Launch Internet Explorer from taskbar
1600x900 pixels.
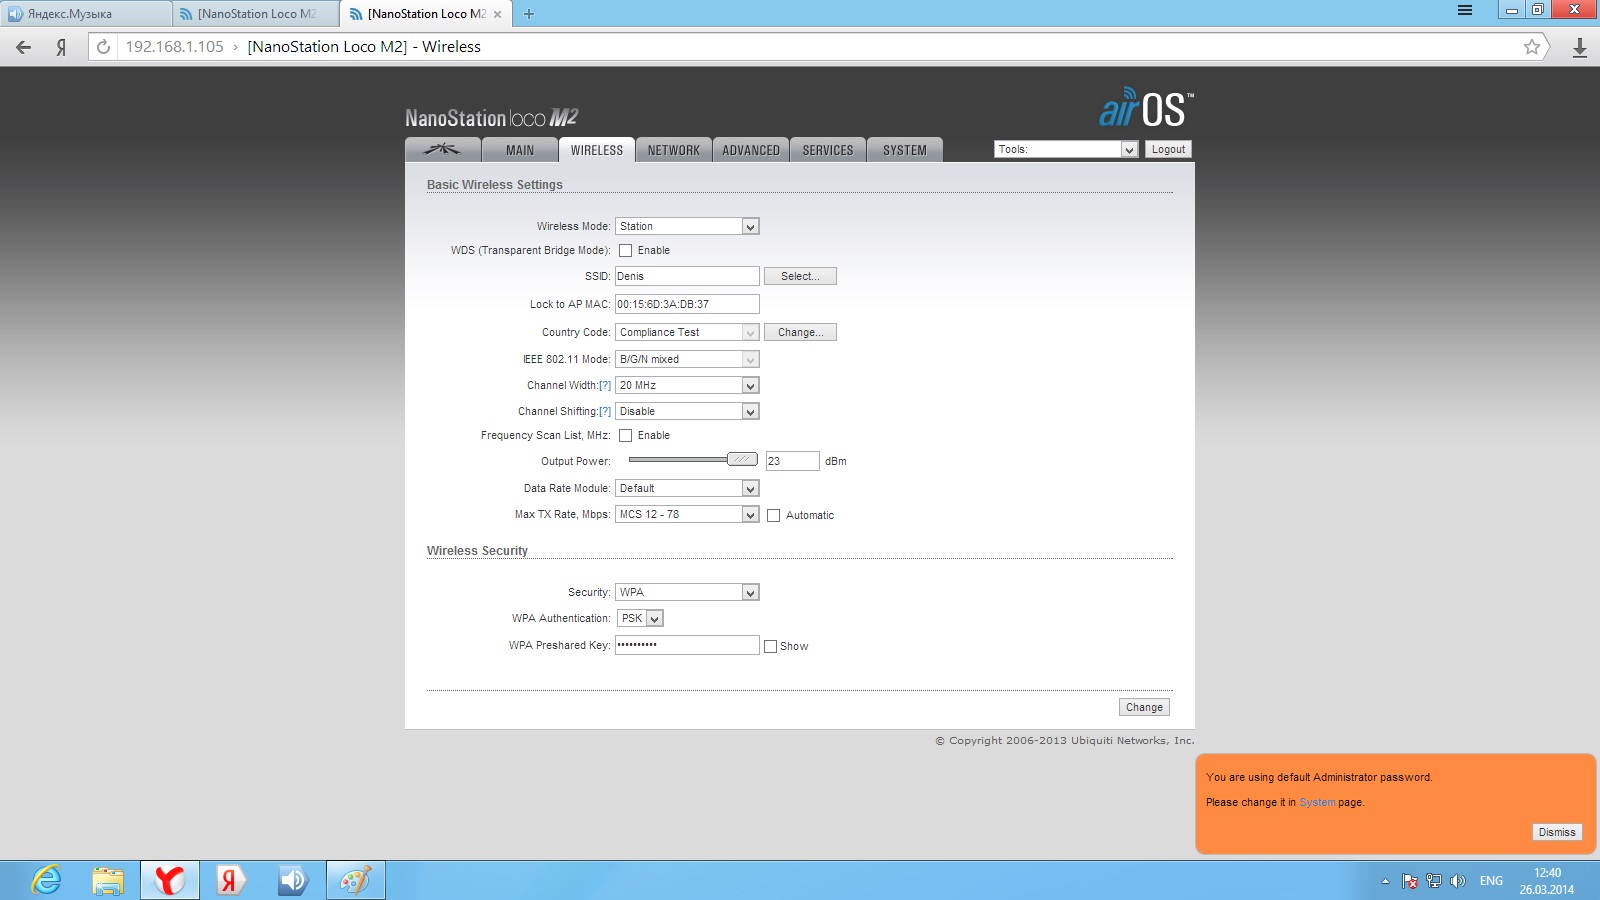click(x=46, y=880)
